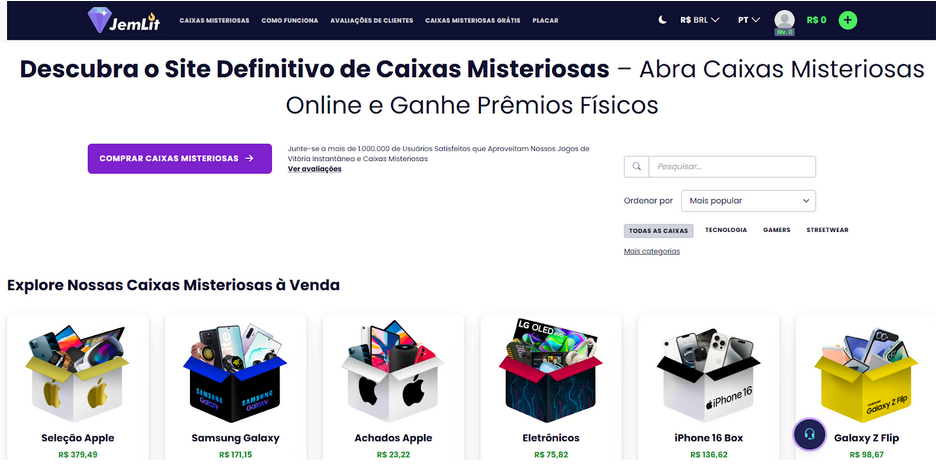The height and width of the screenshot is (466, 936).
Task: Open the headset support chat icon
Action: [x=809, y=434]
